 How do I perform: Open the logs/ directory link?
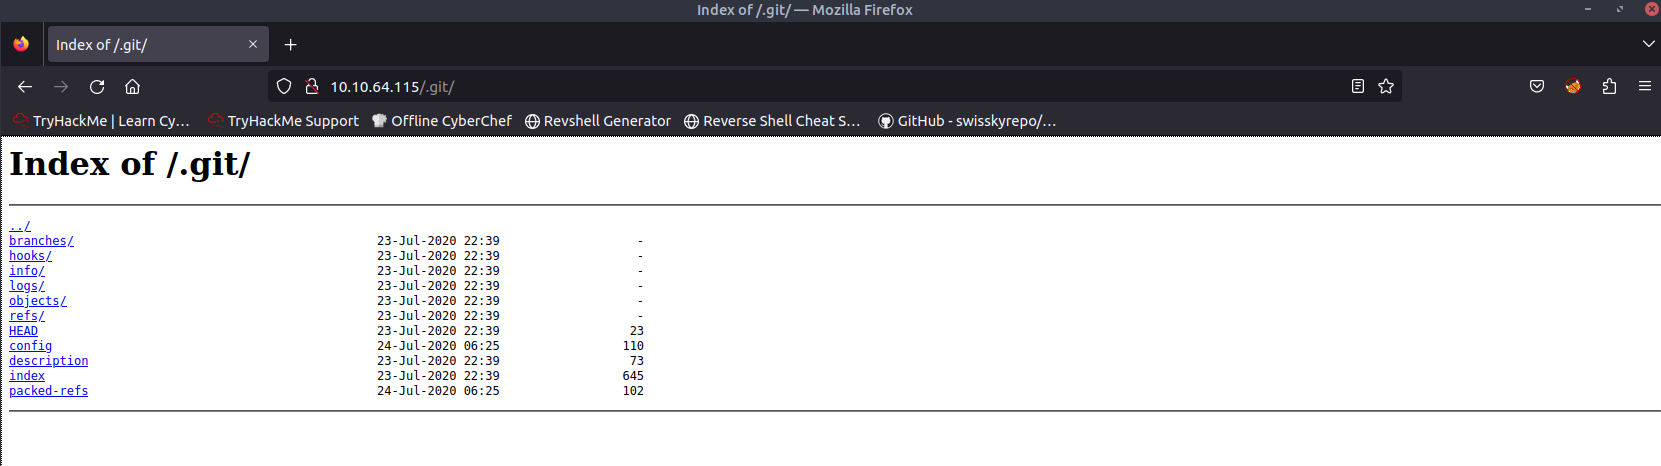[27, 286]
